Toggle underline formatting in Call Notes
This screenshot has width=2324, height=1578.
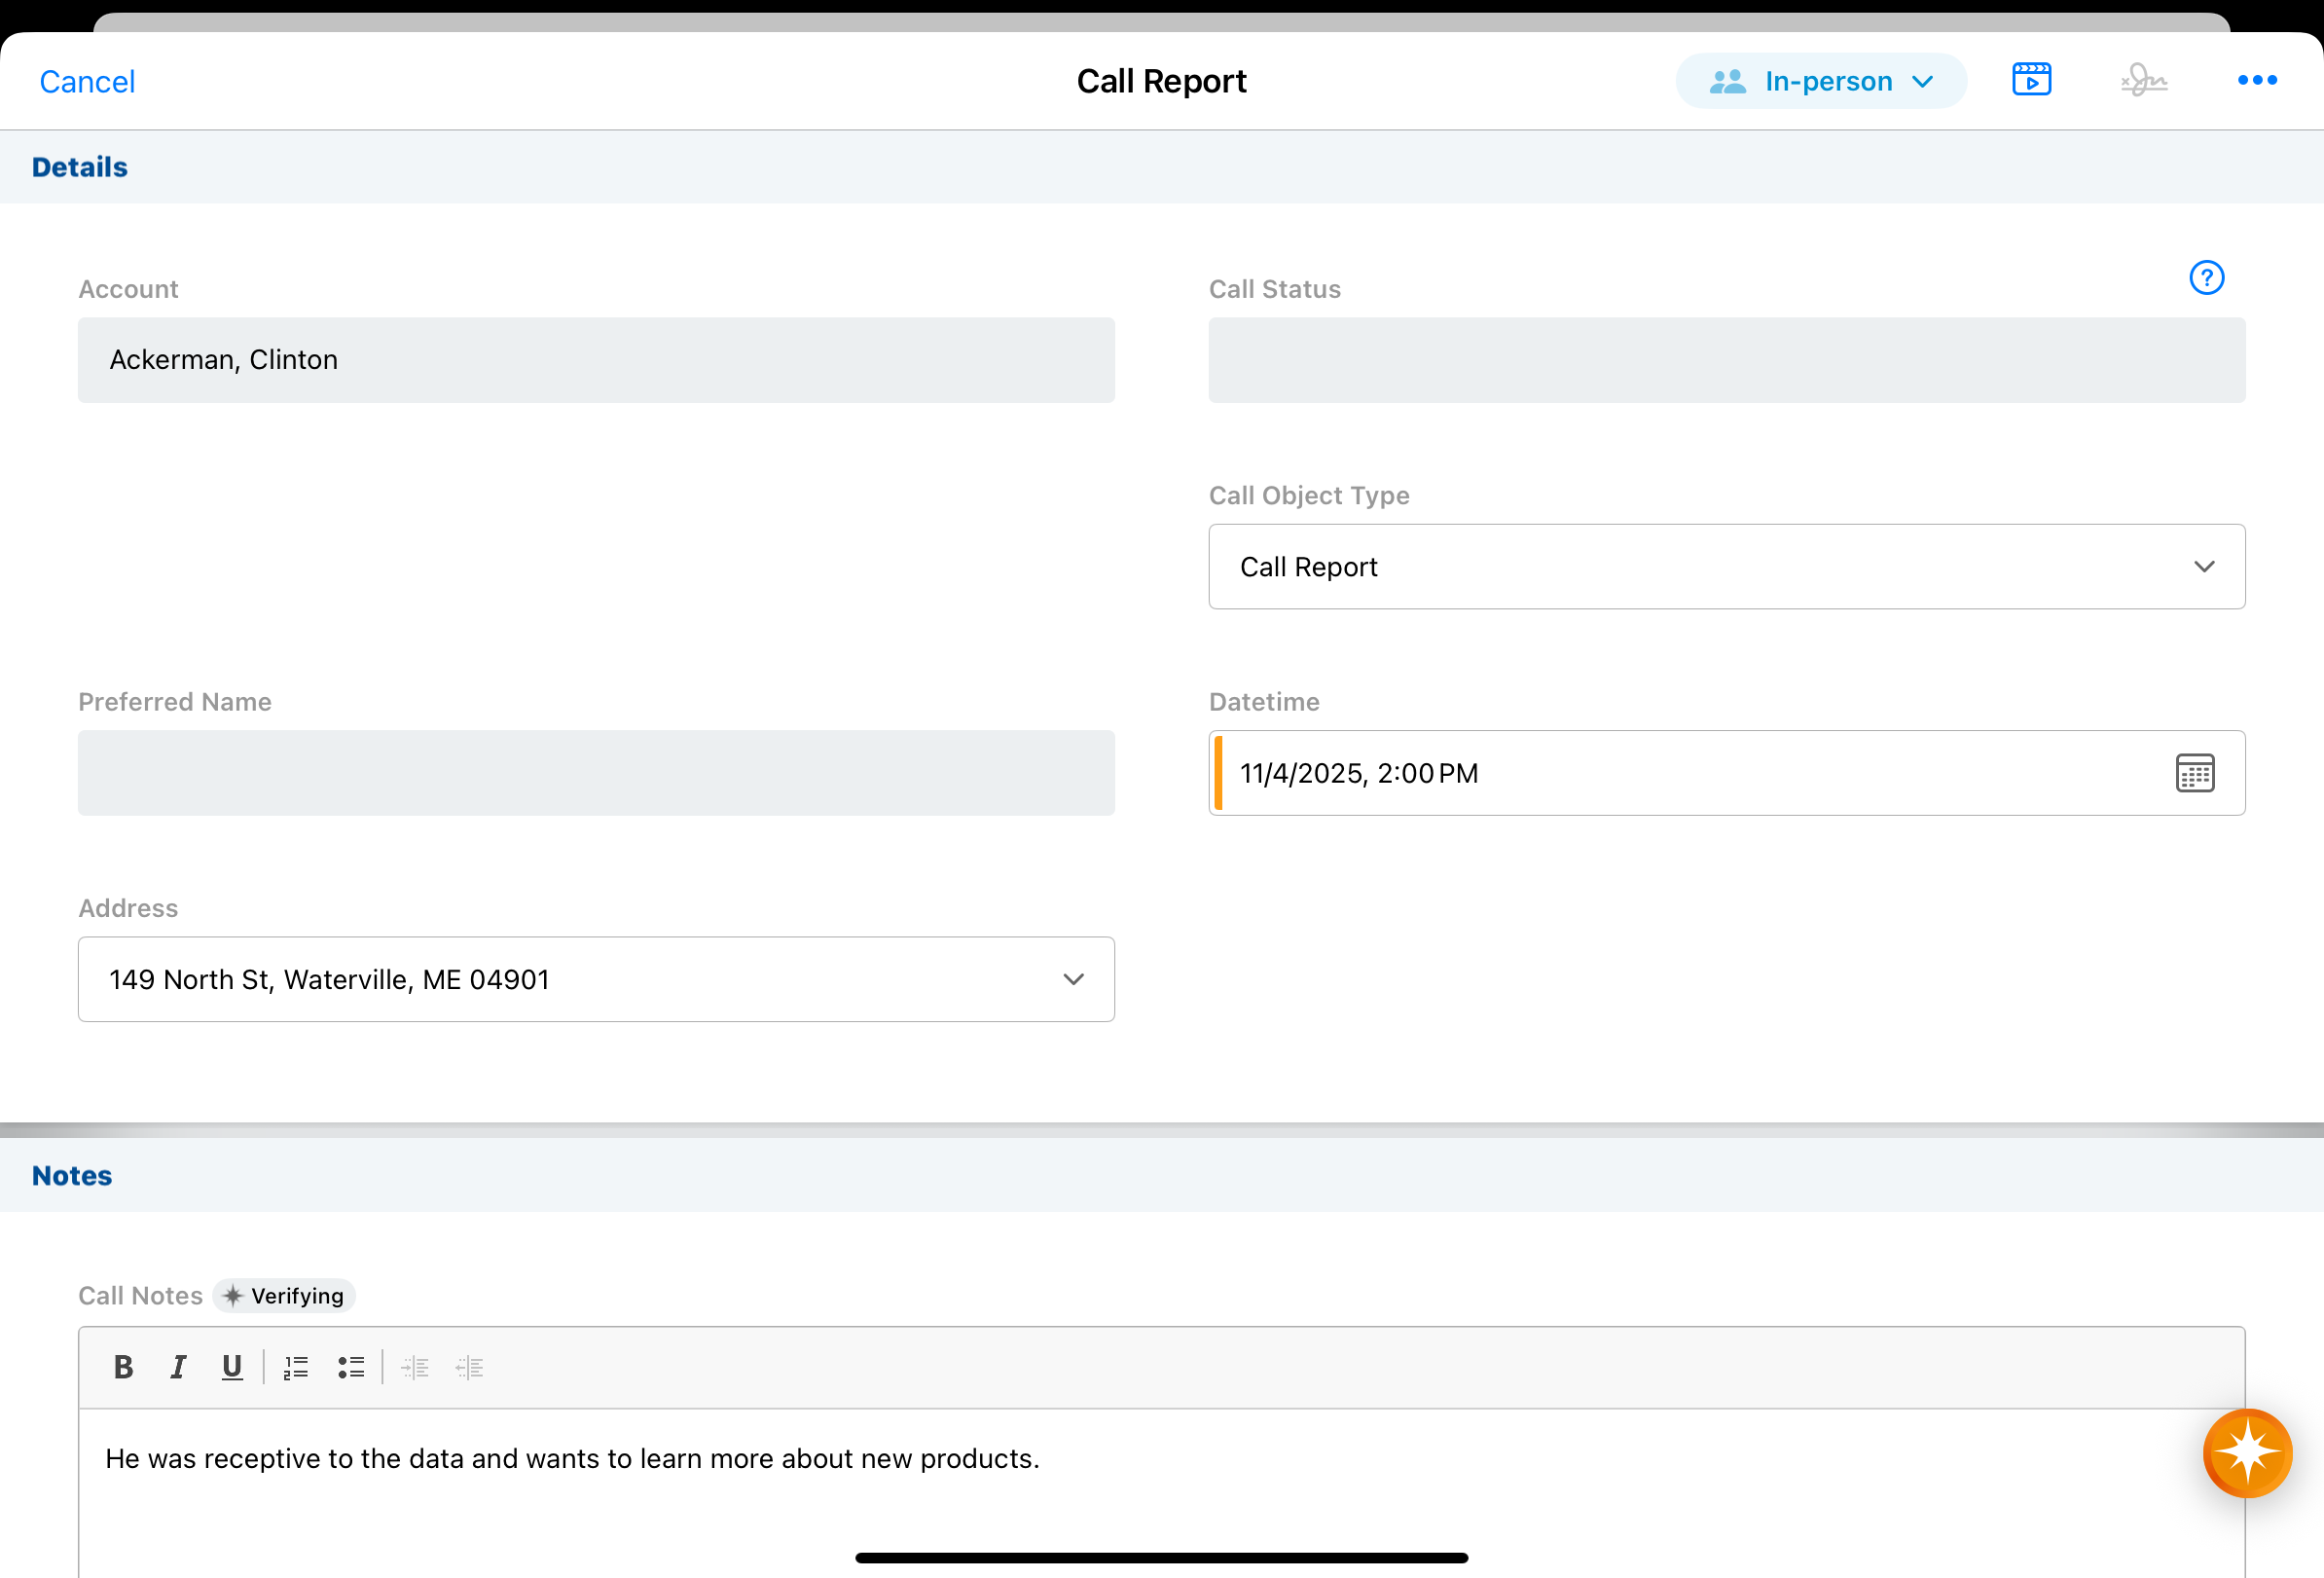(x=232, y=1367)
